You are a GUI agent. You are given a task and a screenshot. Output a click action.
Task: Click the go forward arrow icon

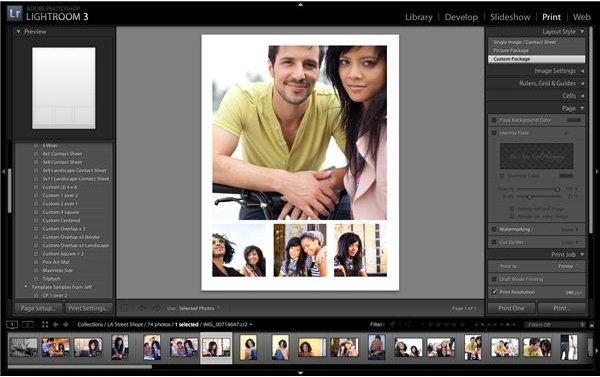coord(65,325)
